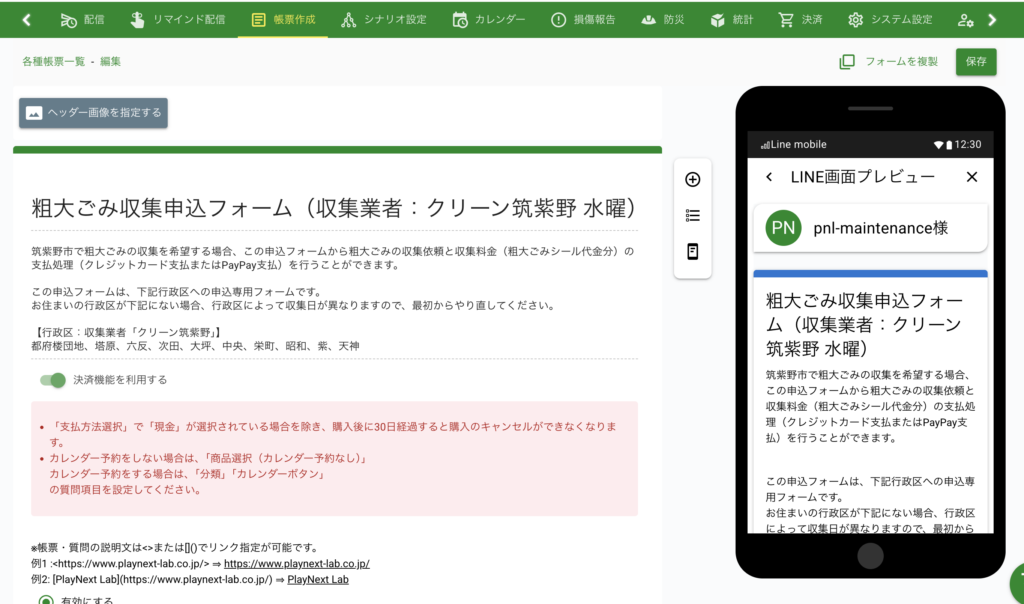Close the LINE画面プレビュー with X
Viewport: 1024px width, 604px height.
(x=972, y=177)
